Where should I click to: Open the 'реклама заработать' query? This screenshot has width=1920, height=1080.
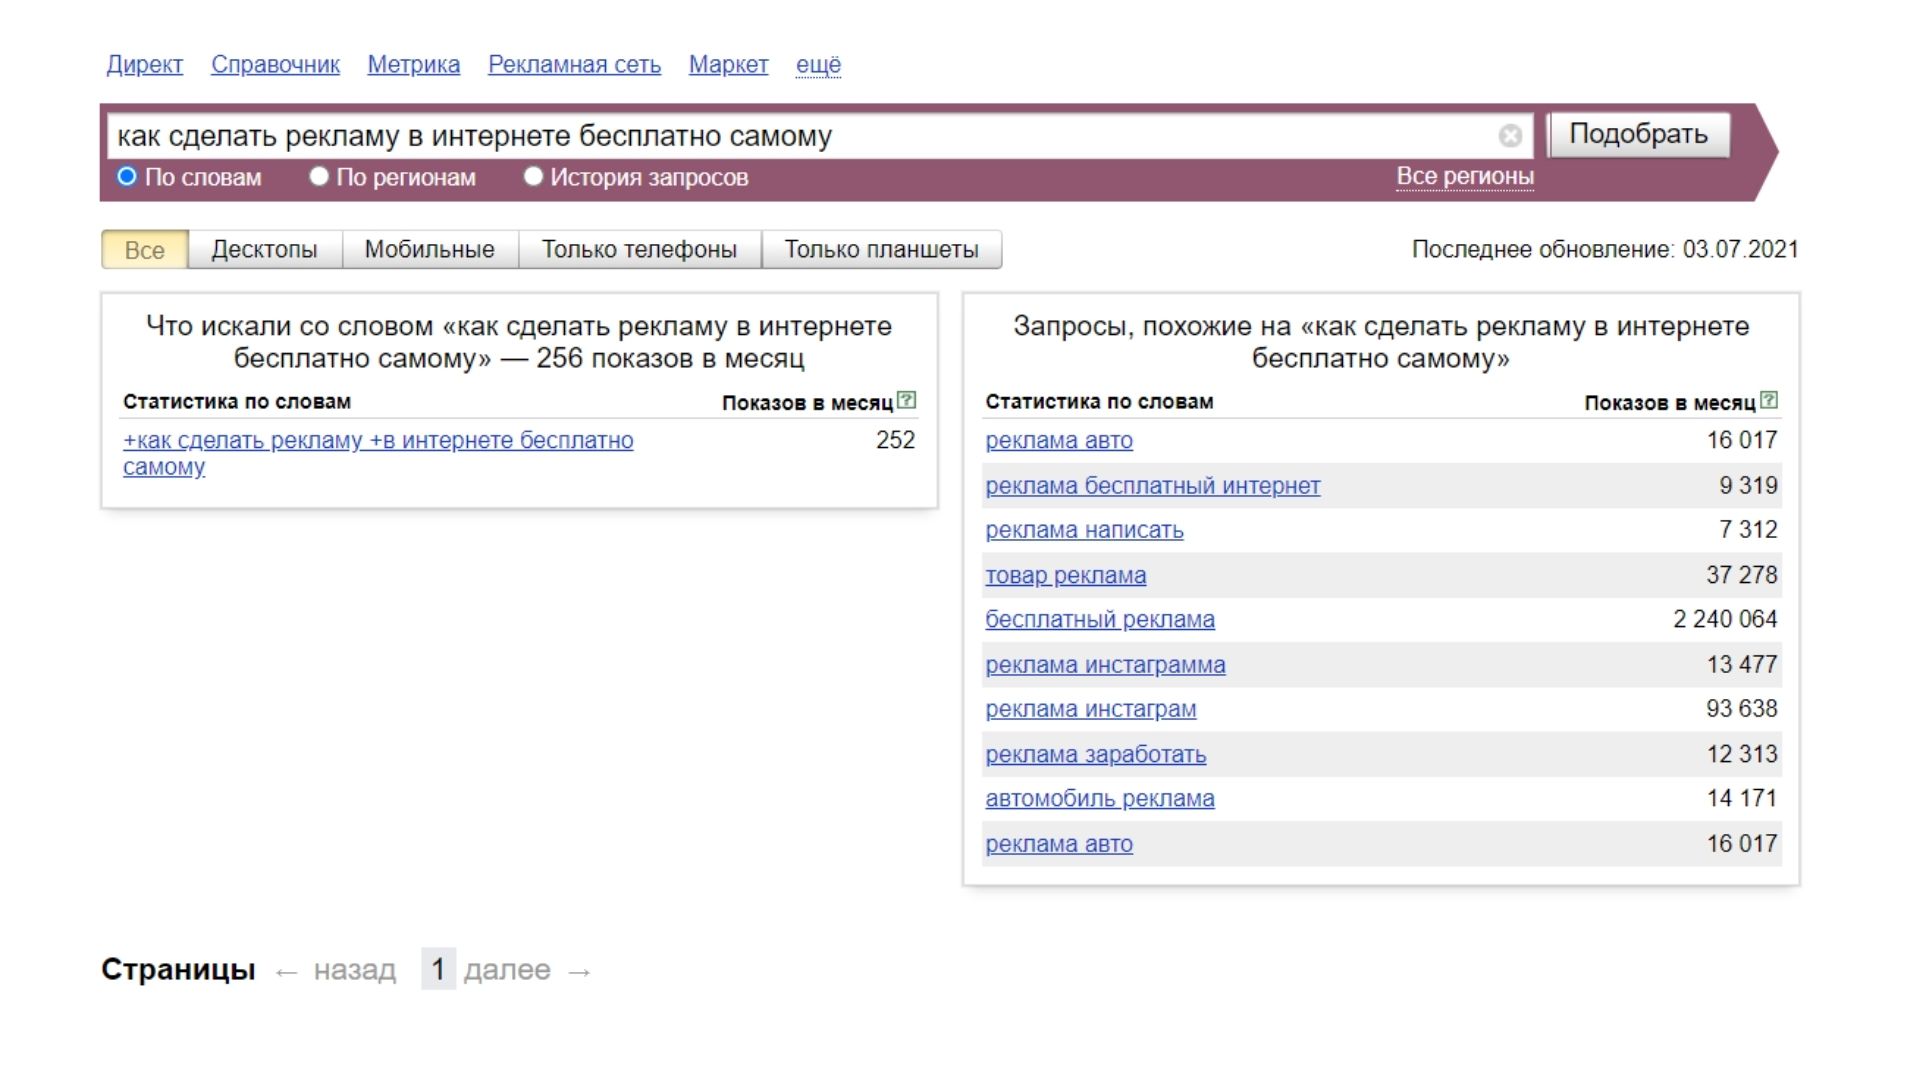pyautogui.click(x=1096, y=754)
